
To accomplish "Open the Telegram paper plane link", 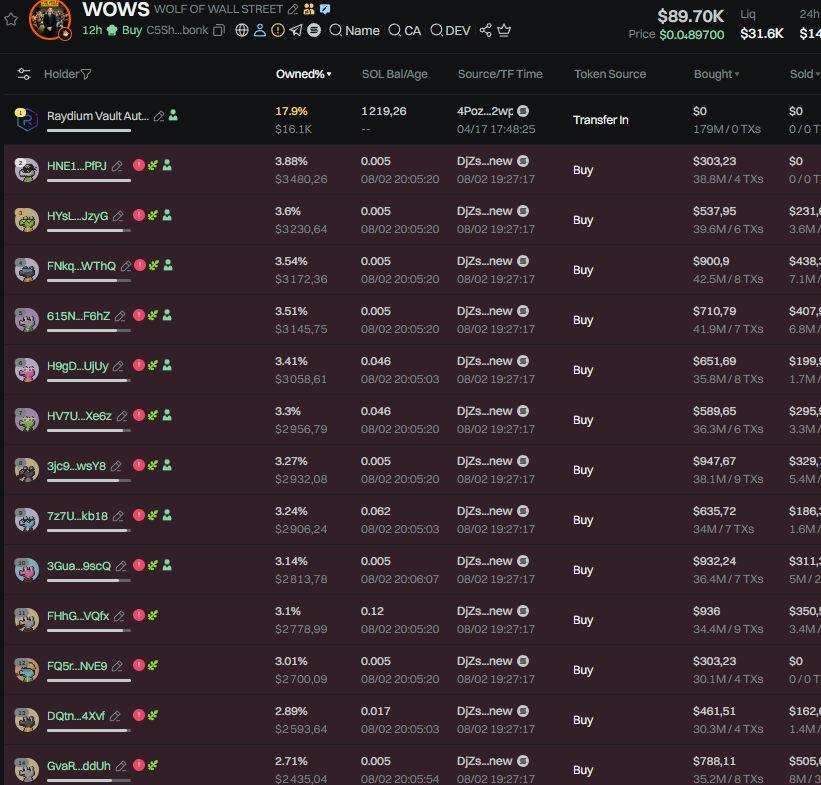I will 296,30.
